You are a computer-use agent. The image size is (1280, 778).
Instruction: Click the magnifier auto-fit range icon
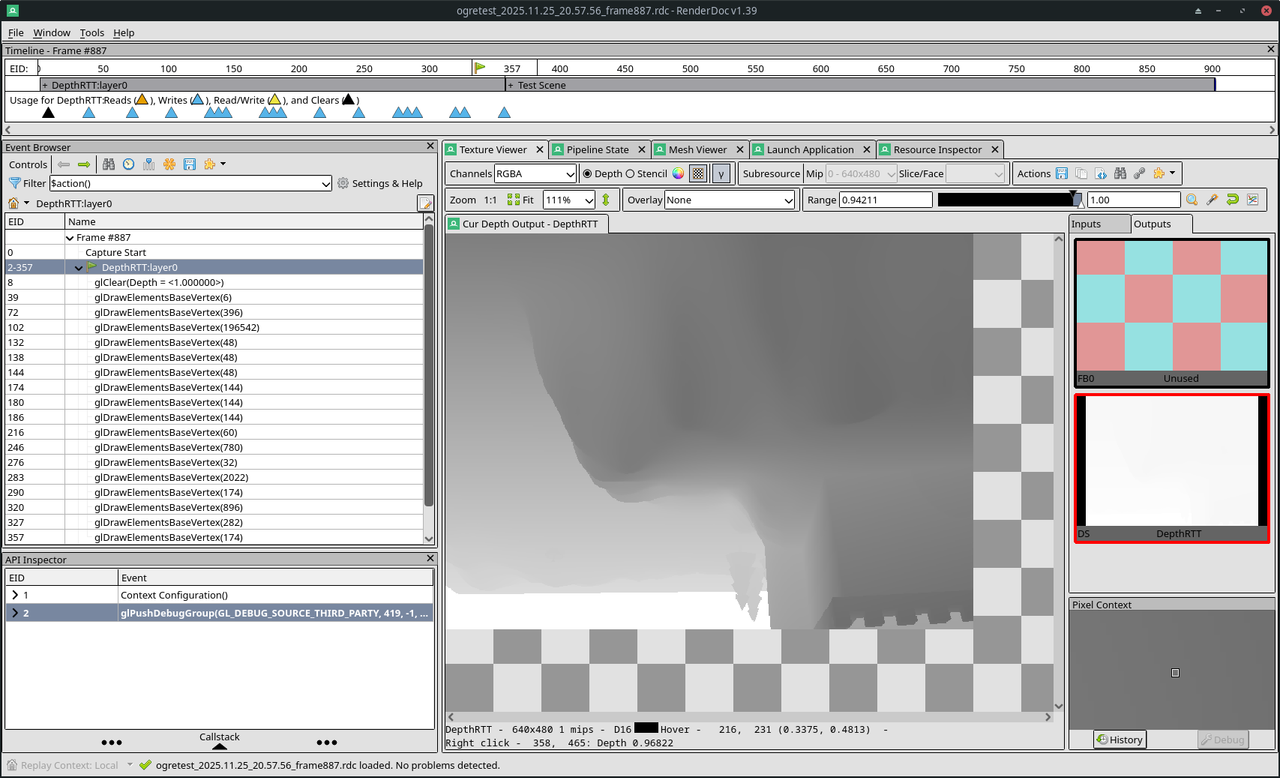point(1192,200)
